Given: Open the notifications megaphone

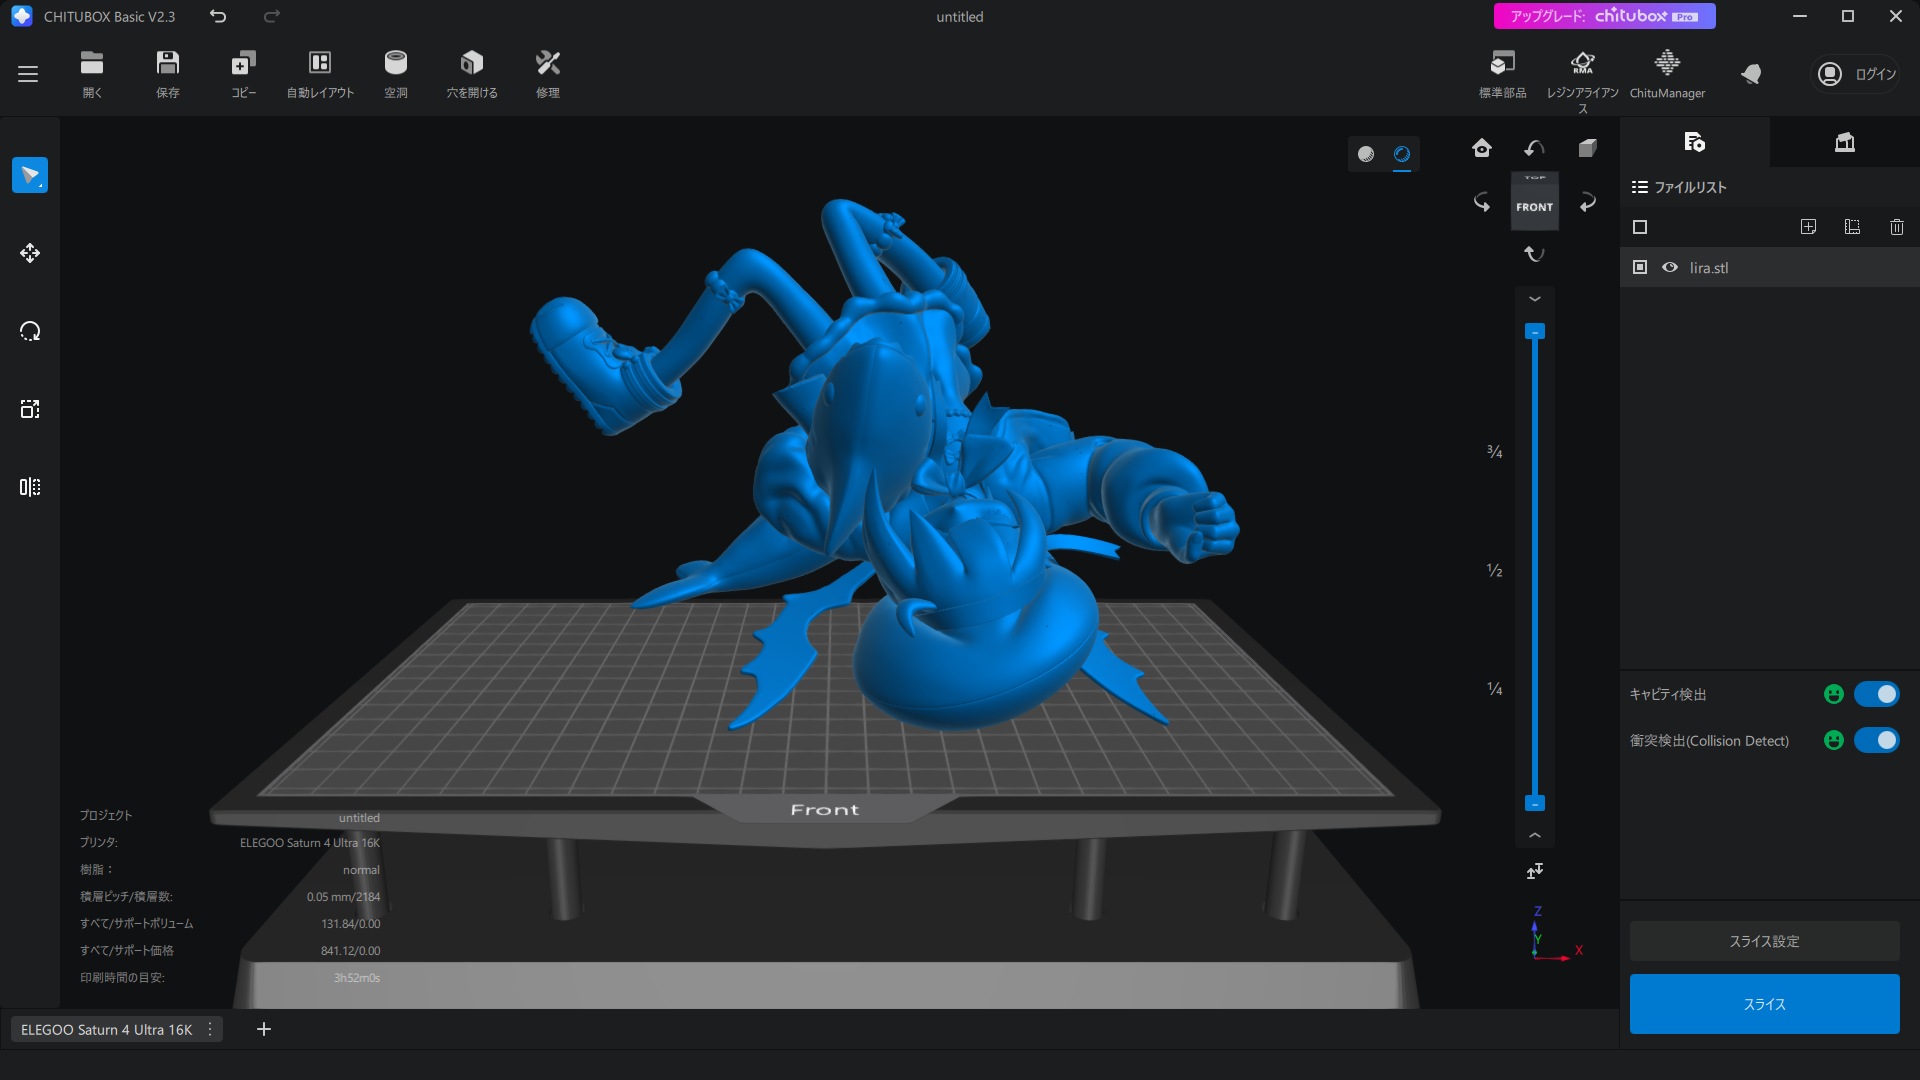Looking at the screenshot, I should point(1751,74).
